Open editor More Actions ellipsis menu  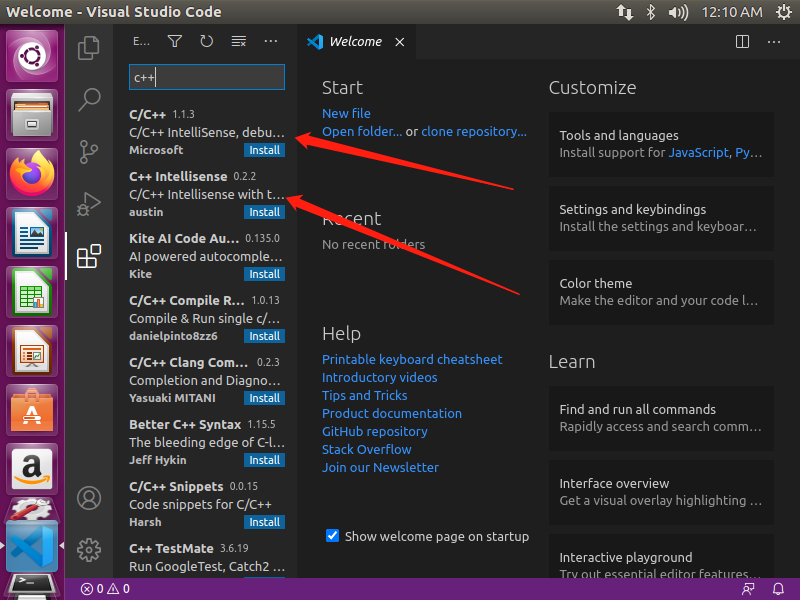(x=773, y=41)
